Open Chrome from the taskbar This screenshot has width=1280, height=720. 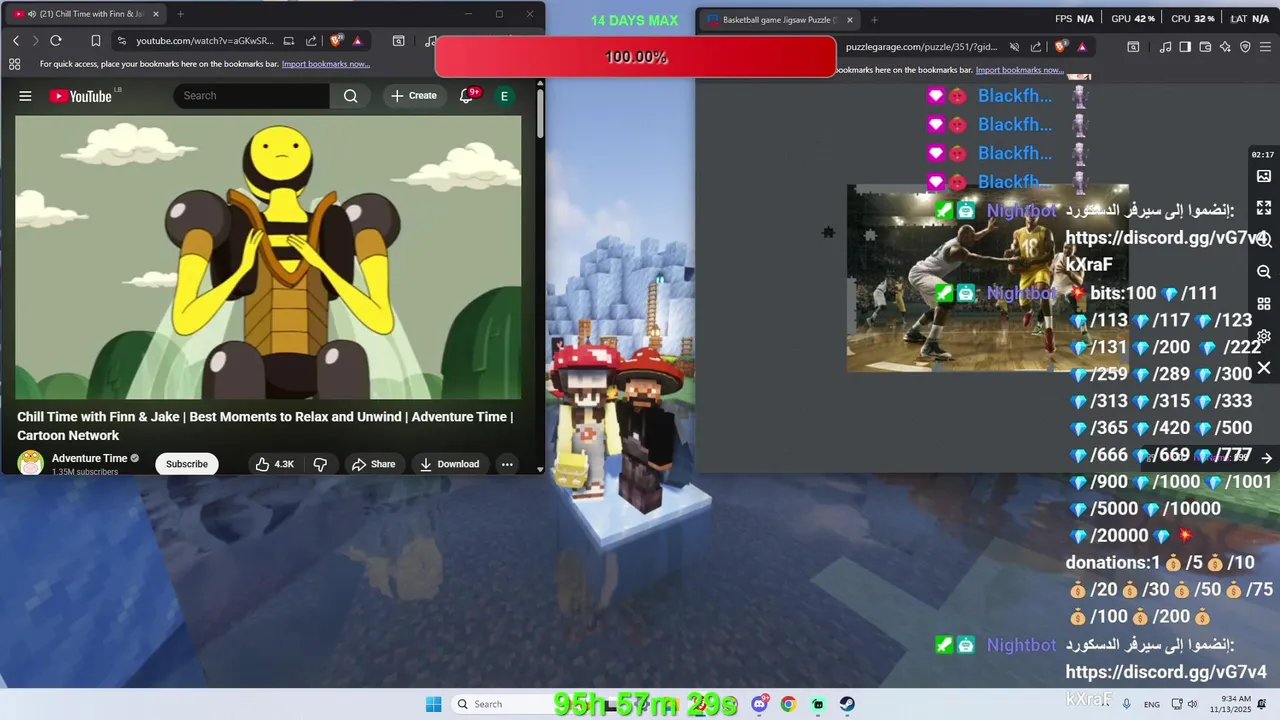[x=788, y=704]
